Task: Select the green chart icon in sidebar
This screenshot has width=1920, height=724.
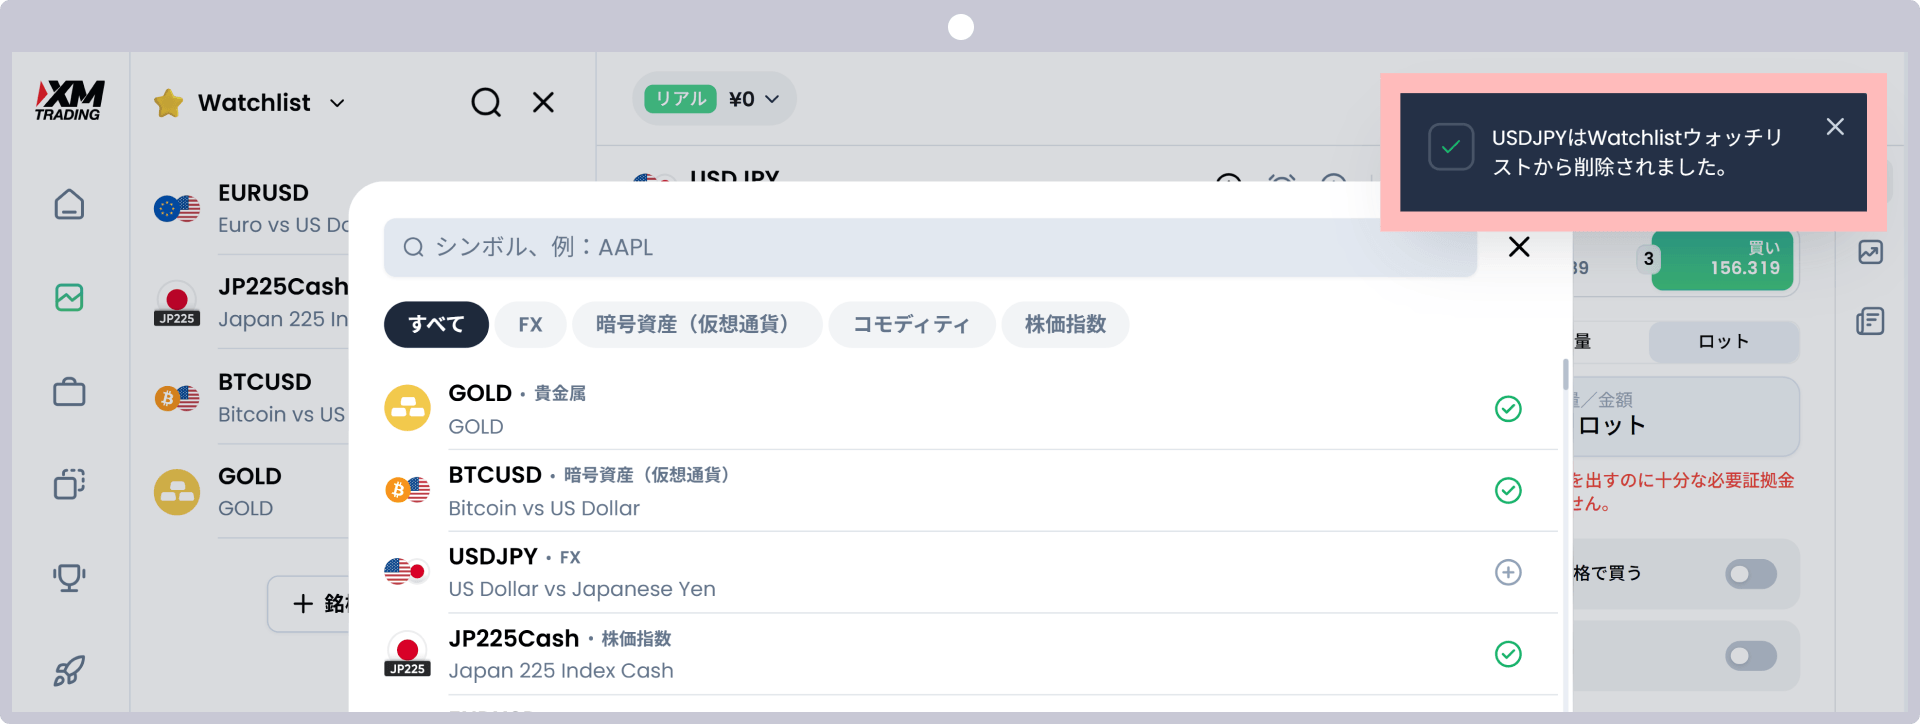Action: click(69, 297)
